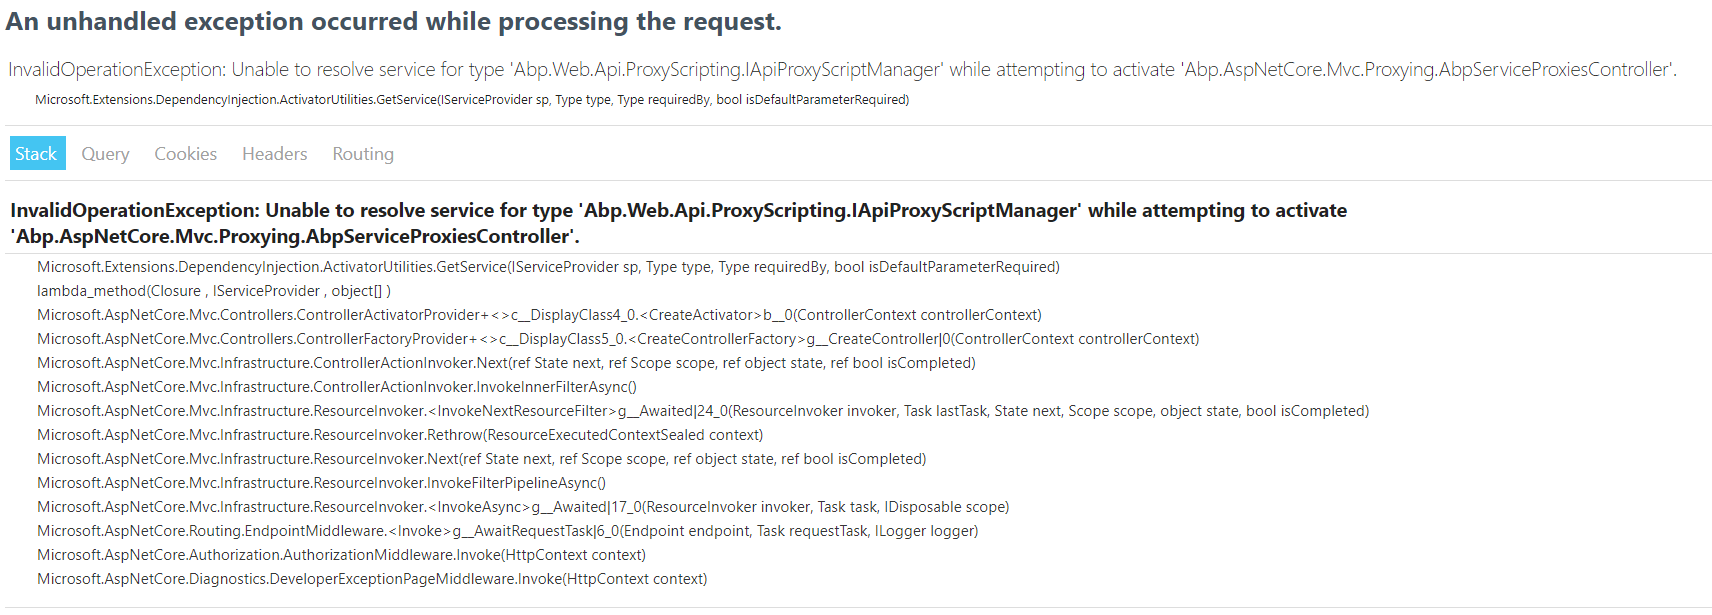Expand the ActivatorUtilities.GetService stack frame

coord(547,267)
